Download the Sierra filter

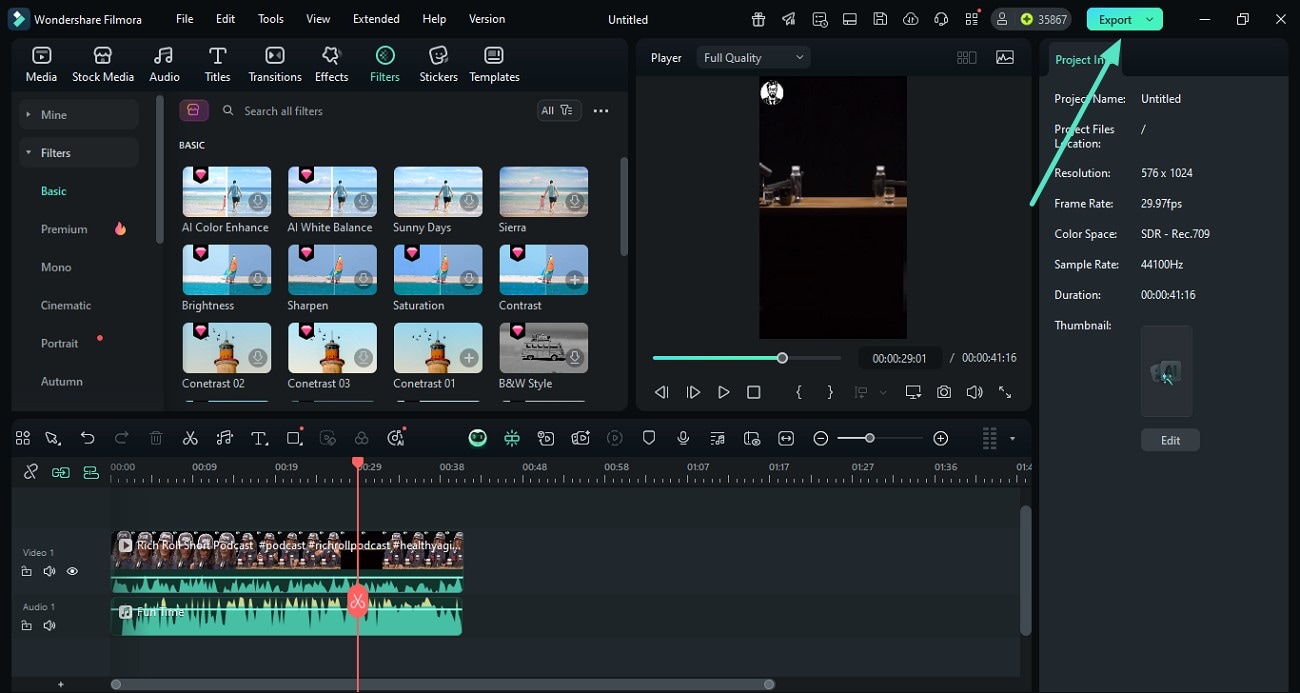coord(575,202)
